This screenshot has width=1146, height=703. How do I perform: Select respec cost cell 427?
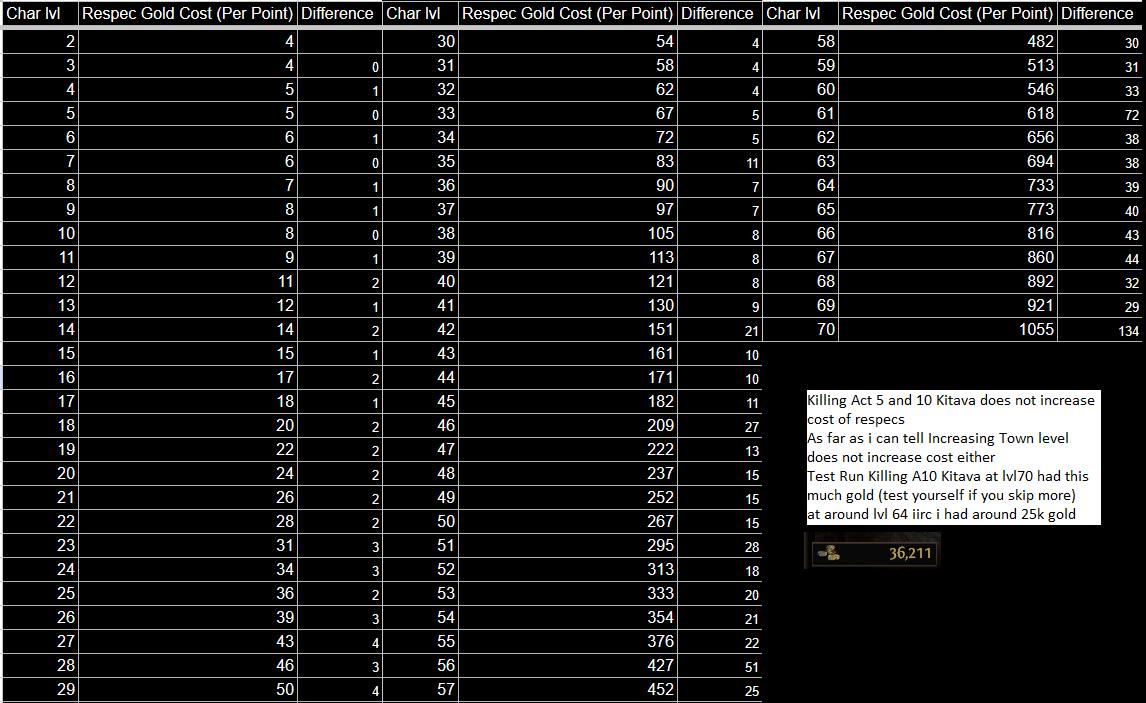click(x=568, y=665)
